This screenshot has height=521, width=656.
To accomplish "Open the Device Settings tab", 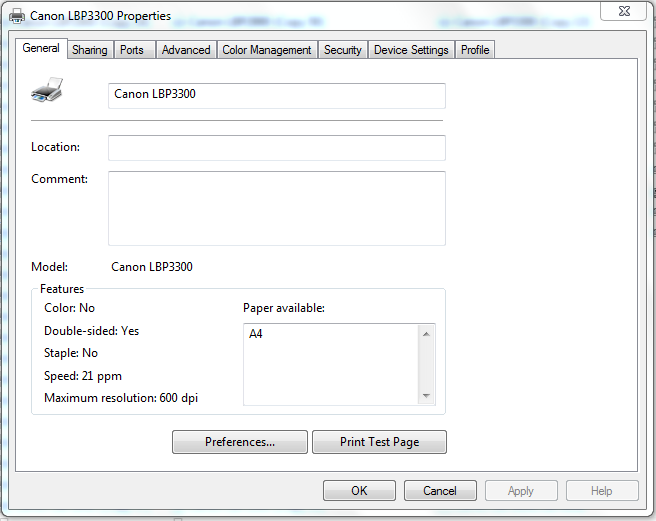I will (x=411, y=50).
